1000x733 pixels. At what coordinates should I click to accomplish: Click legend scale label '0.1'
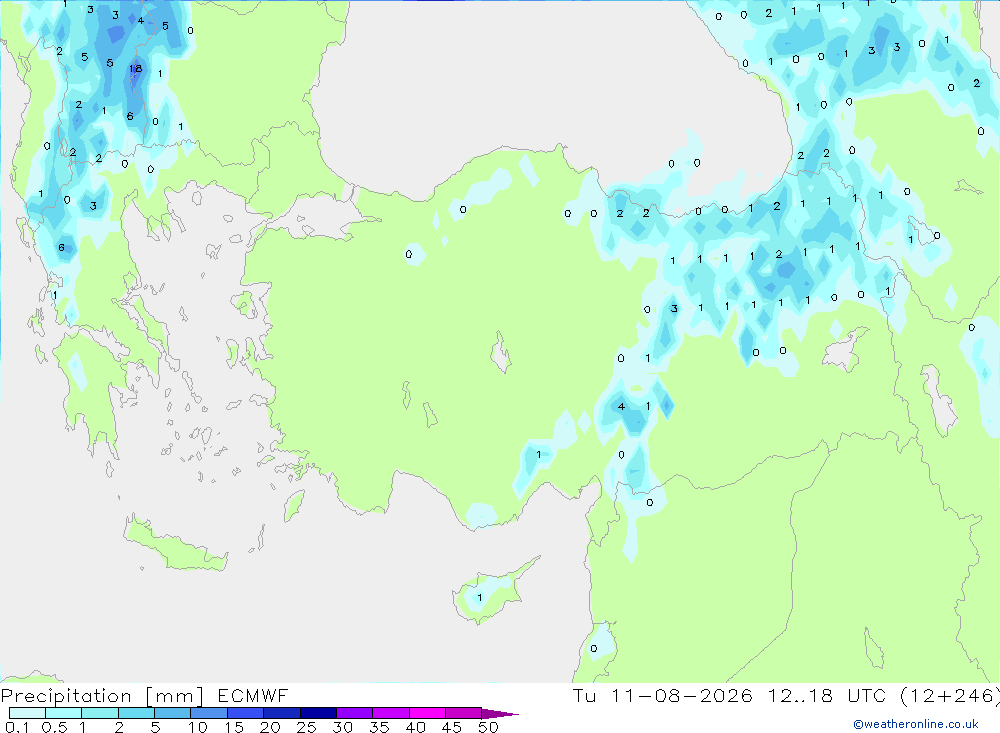coord(17,727)
